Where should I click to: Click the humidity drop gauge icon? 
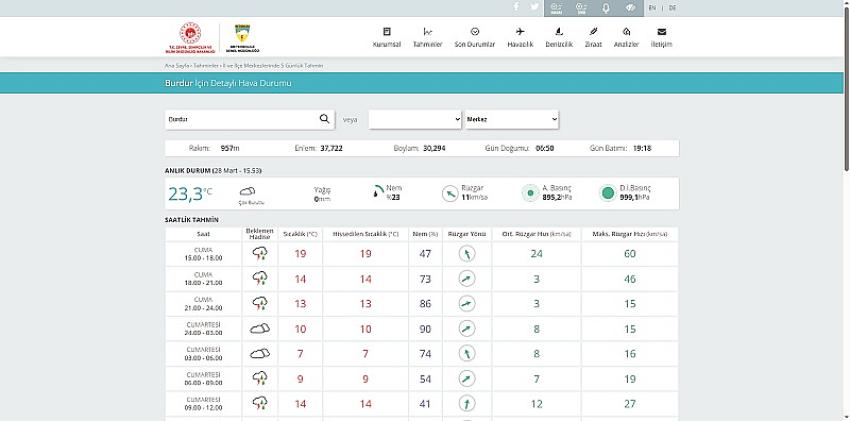point(378,192)
